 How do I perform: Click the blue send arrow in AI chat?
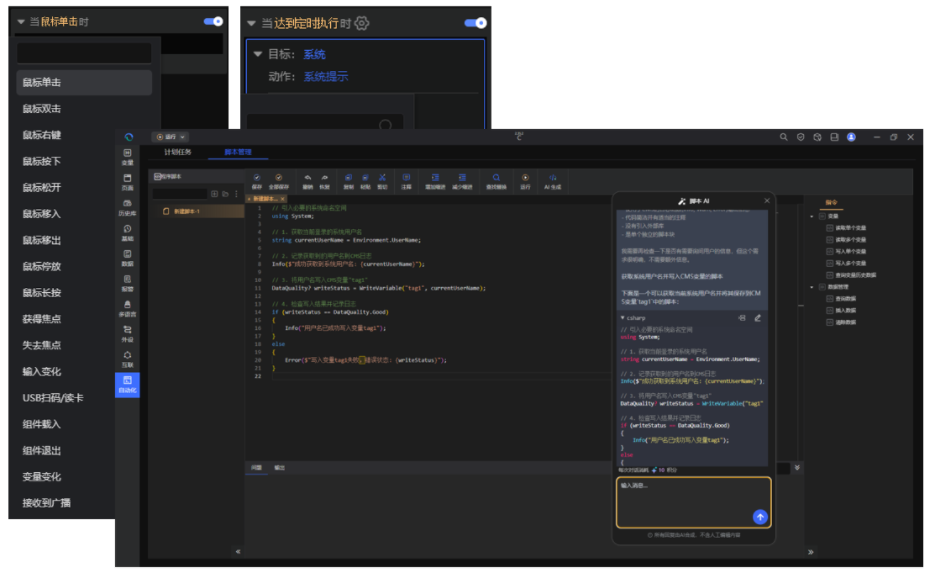759,517
